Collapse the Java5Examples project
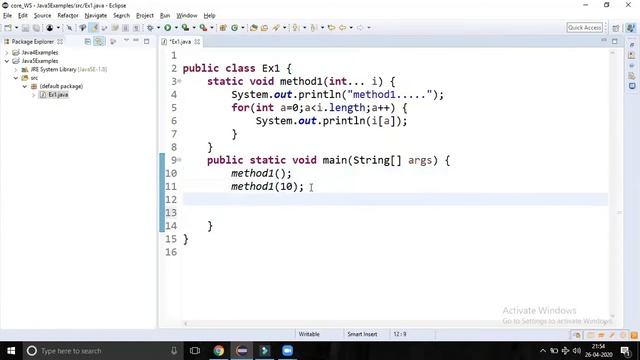Screen dimensions: 640x360 (7, 61)
